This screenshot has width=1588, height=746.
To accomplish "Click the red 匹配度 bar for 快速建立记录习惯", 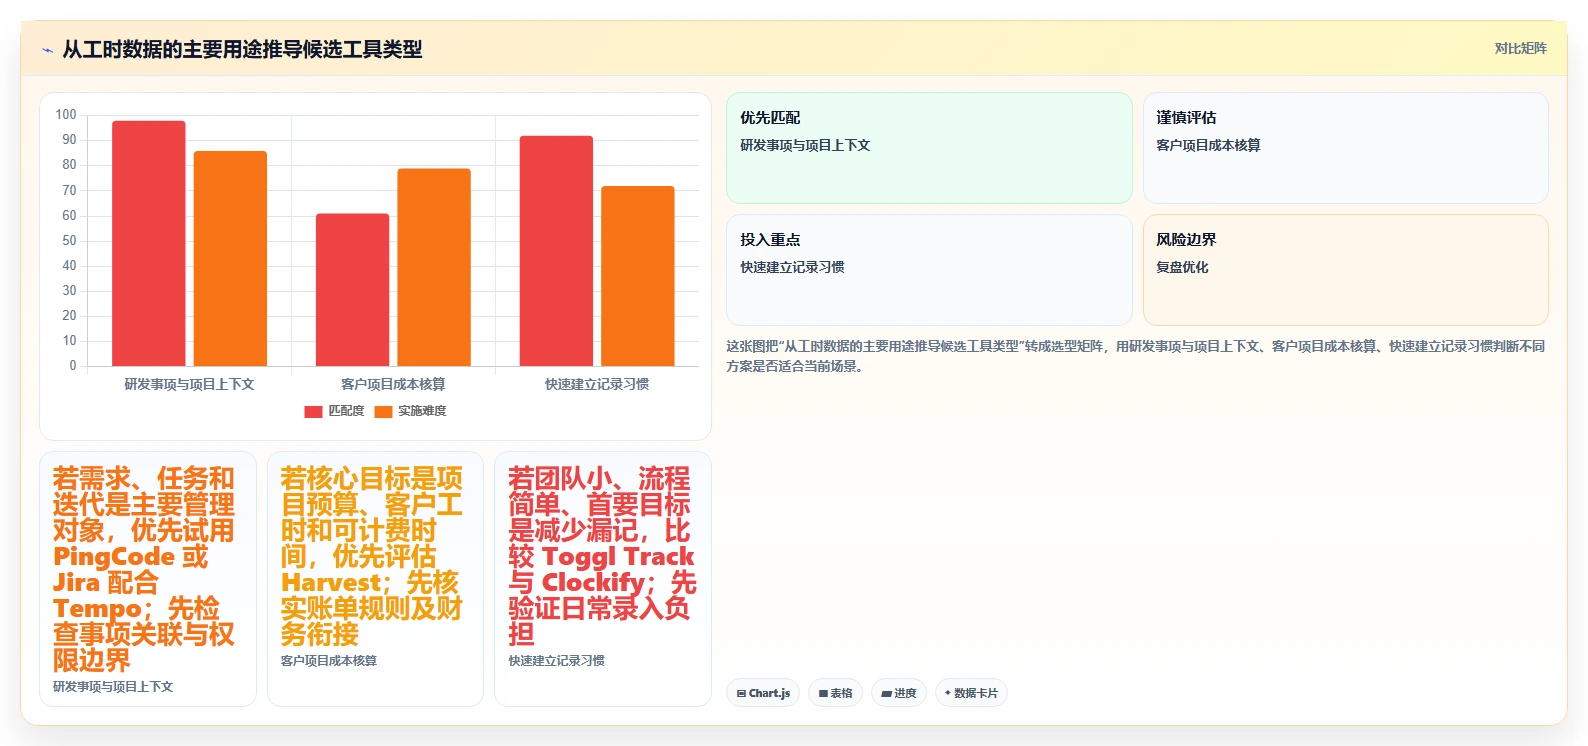I will click(x=556, y=251).
